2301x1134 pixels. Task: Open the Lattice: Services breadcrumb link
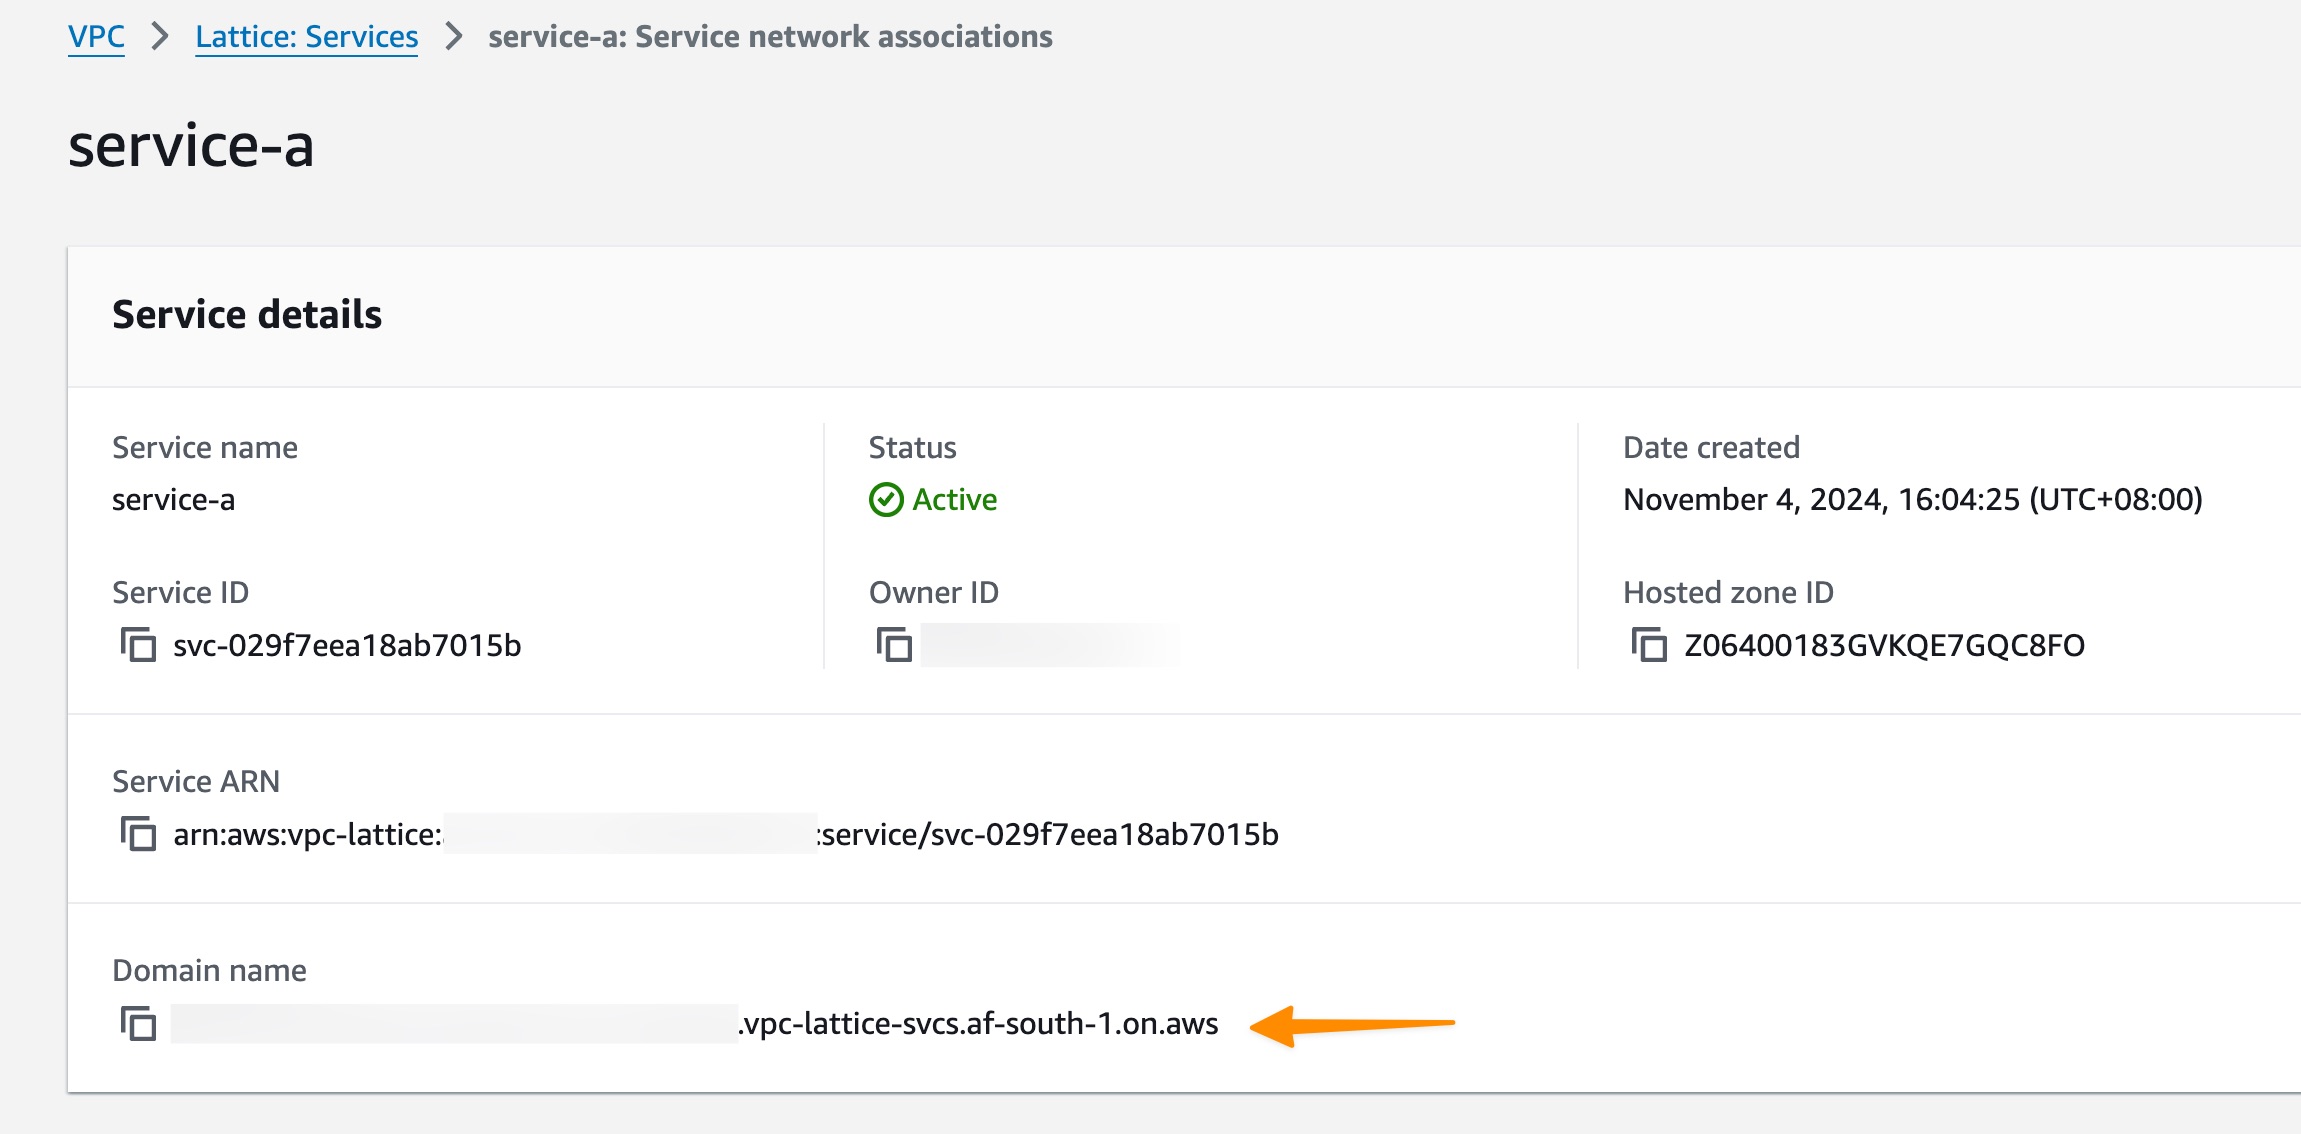tap(307, 36)
